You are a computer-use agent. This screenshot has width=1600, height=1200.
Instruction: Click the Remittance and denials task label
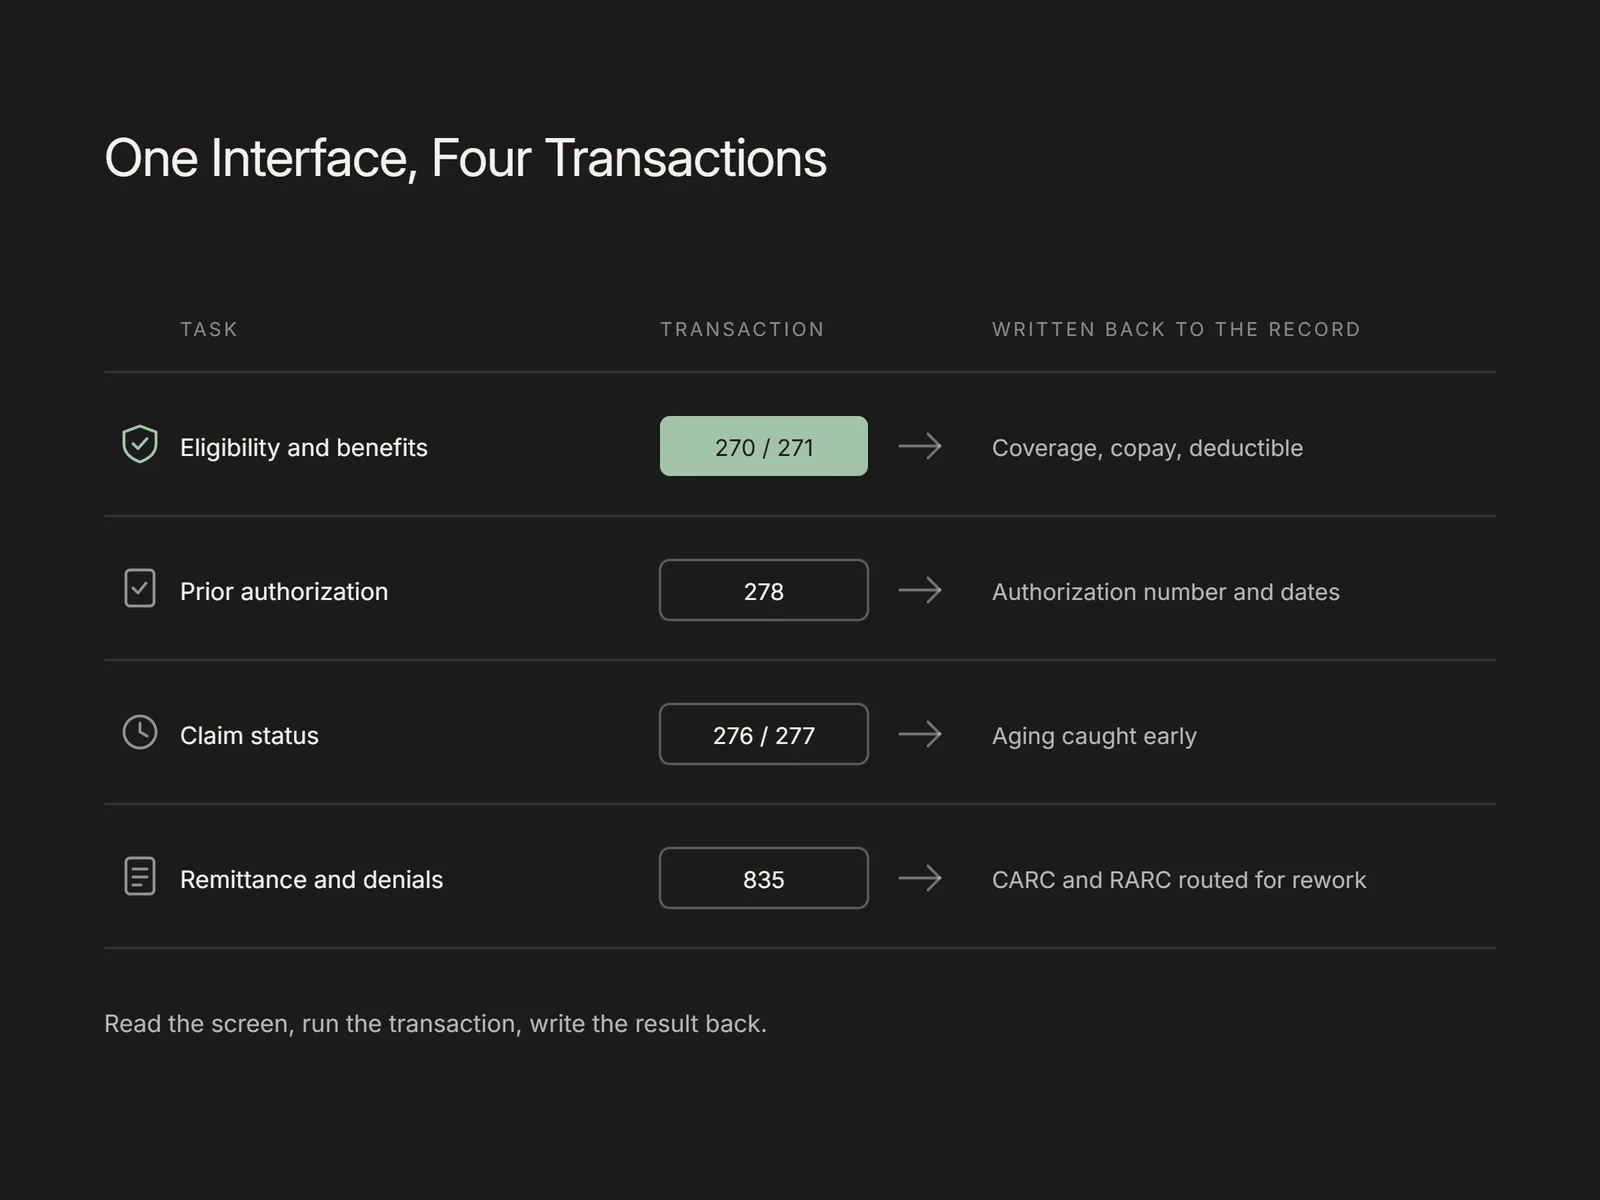click(311, 880)
